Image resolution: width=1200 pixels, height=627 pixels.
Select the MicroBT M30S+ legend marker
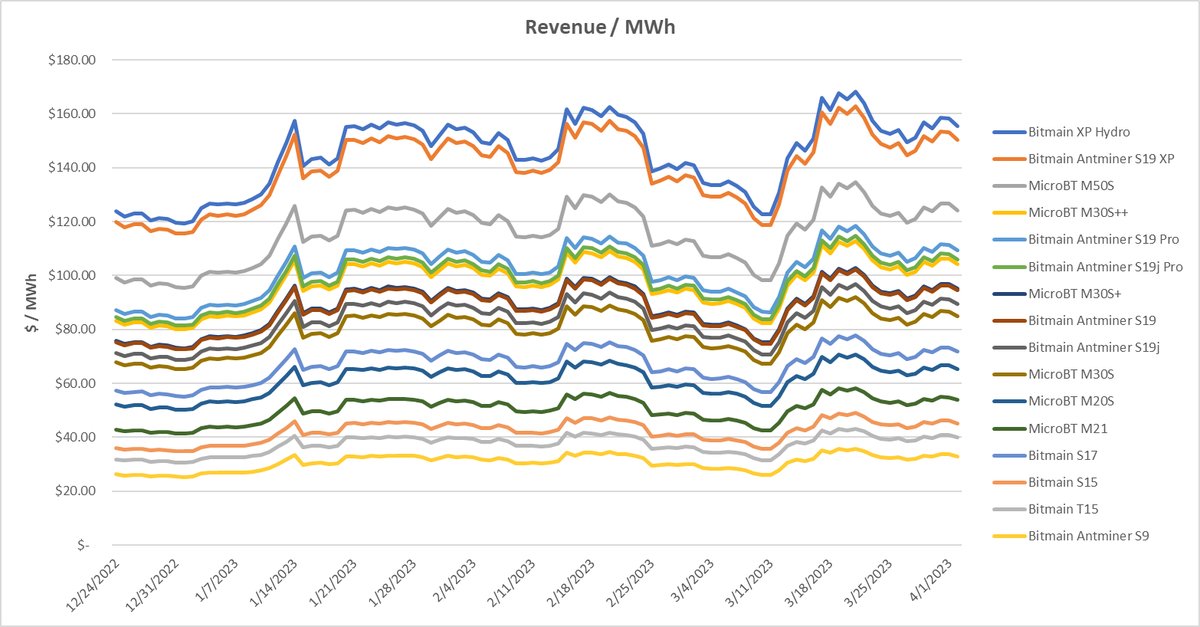click(1010, 293)
